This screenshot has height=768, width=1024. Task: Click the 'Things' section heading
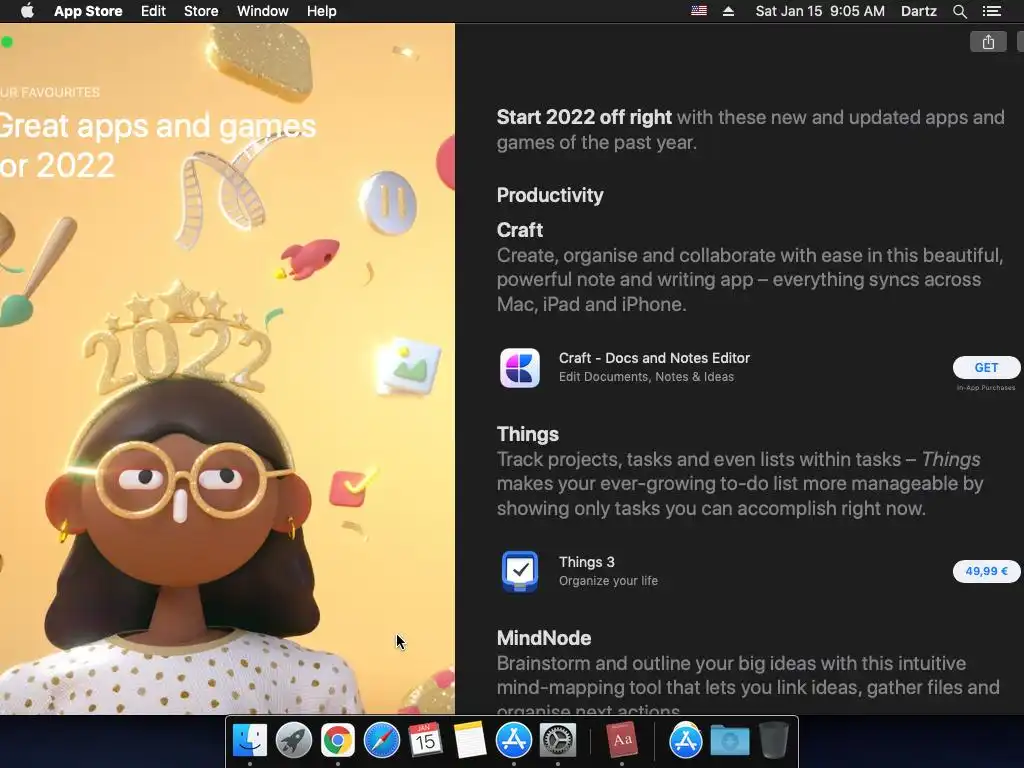tap(528, 434)
